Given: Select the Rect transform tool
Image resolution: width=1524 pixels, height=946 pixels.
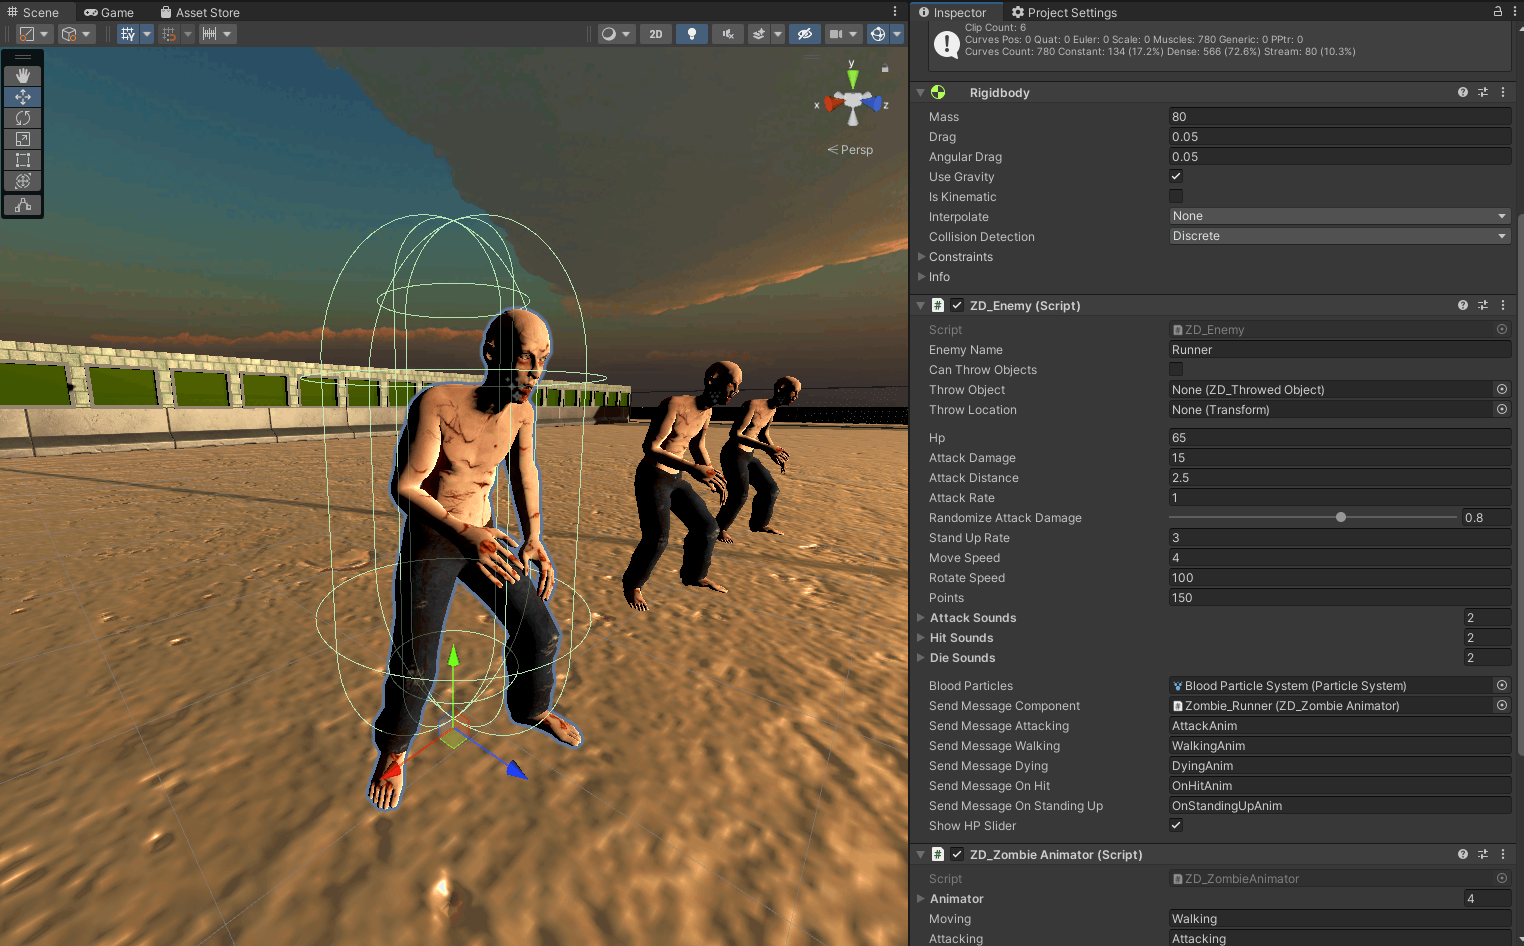Looking at the screenshot, I should point(23,160).
